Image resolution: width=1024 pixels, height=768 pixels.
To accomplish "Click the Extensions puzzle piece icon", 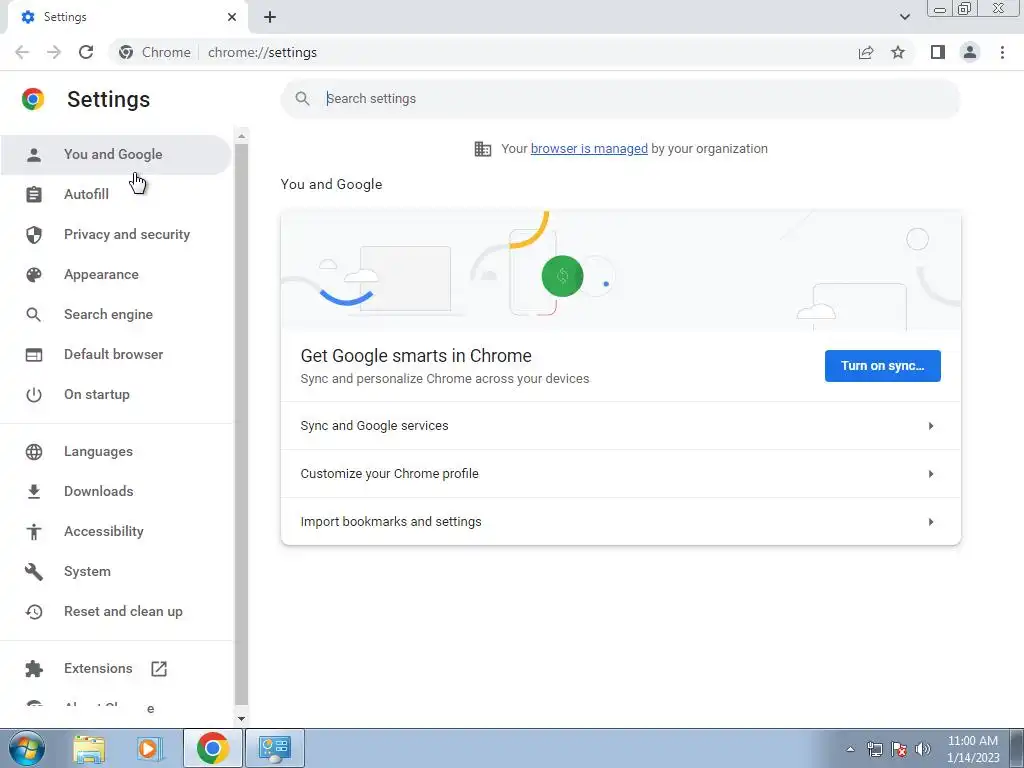I will tap(34, 668).
